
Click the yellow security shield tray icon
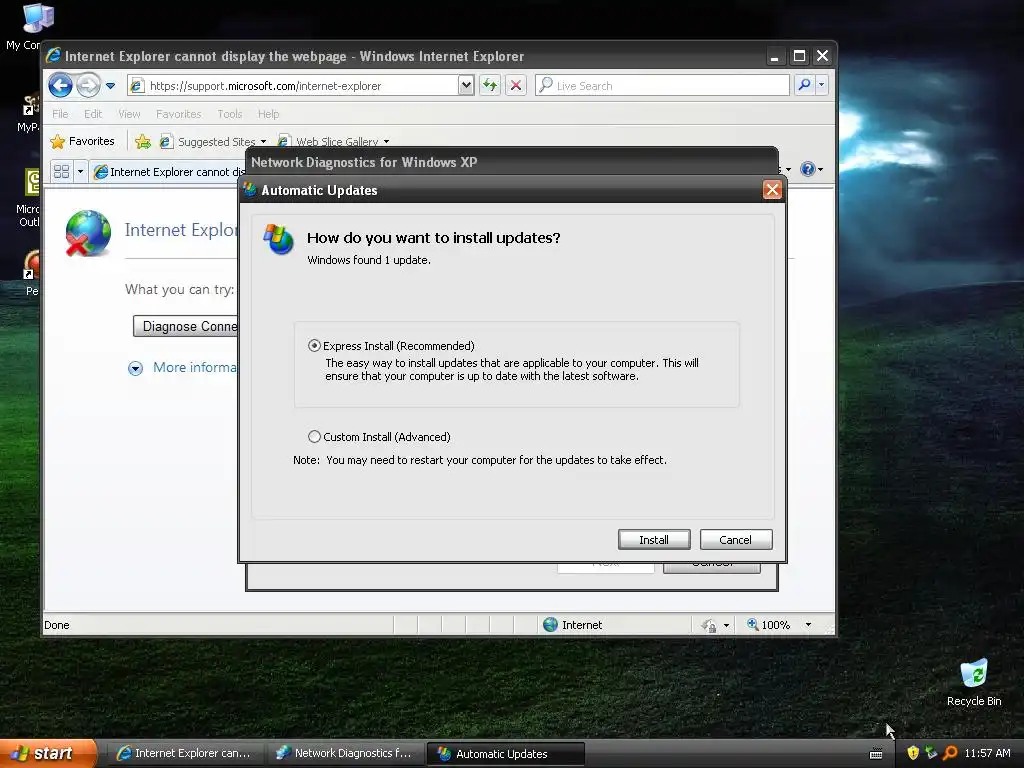pyautogui.click(x=913, y=753)
